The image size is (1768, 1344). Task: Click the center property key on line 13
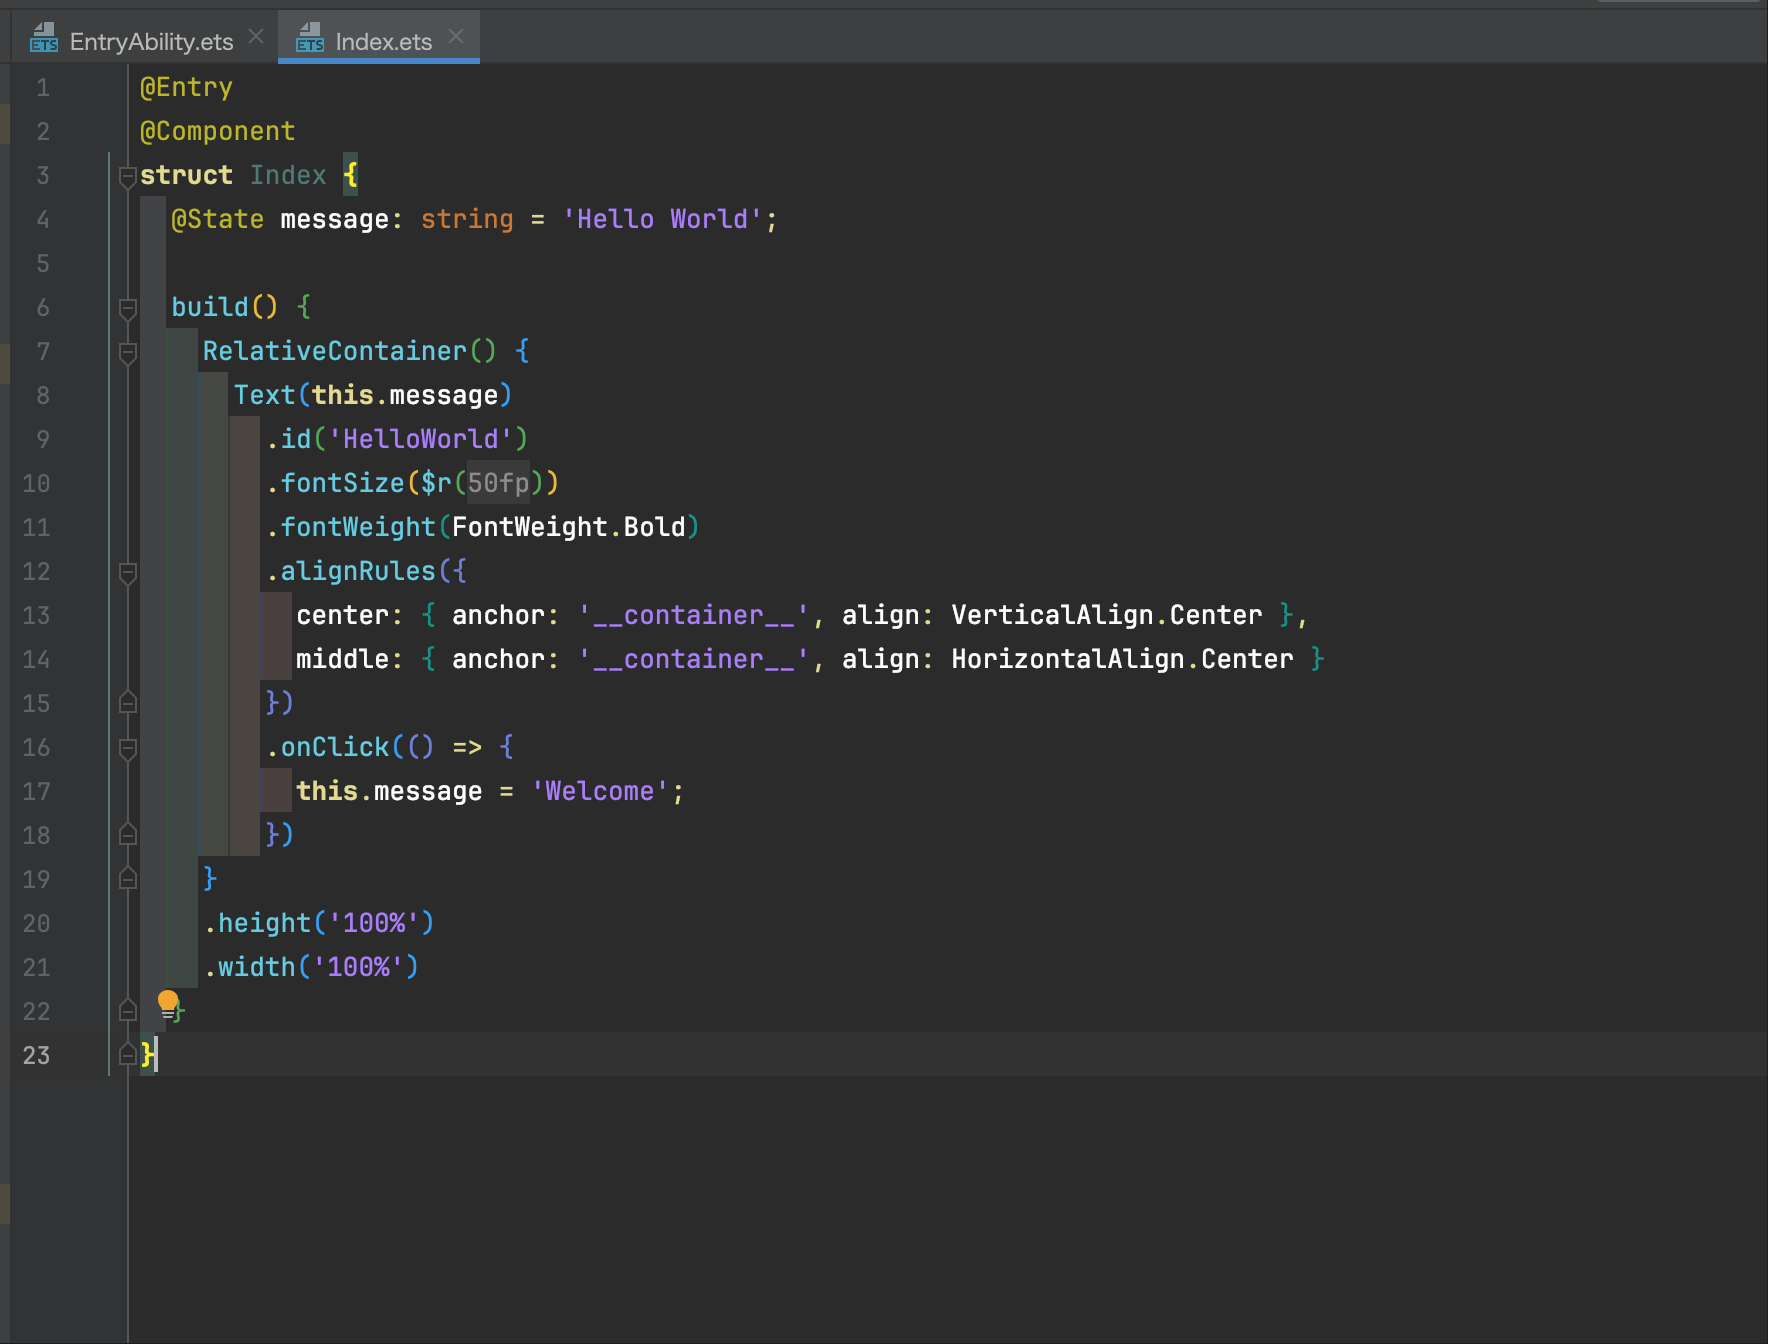[x=342, y=615]
